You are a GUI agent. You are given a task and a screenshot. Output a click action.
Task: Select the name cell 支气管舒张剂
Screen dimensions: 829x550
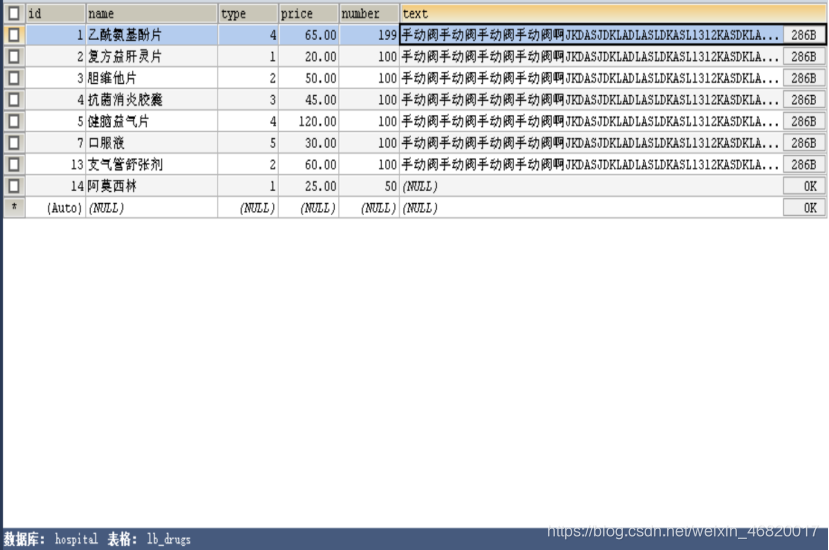click(151, 164)
